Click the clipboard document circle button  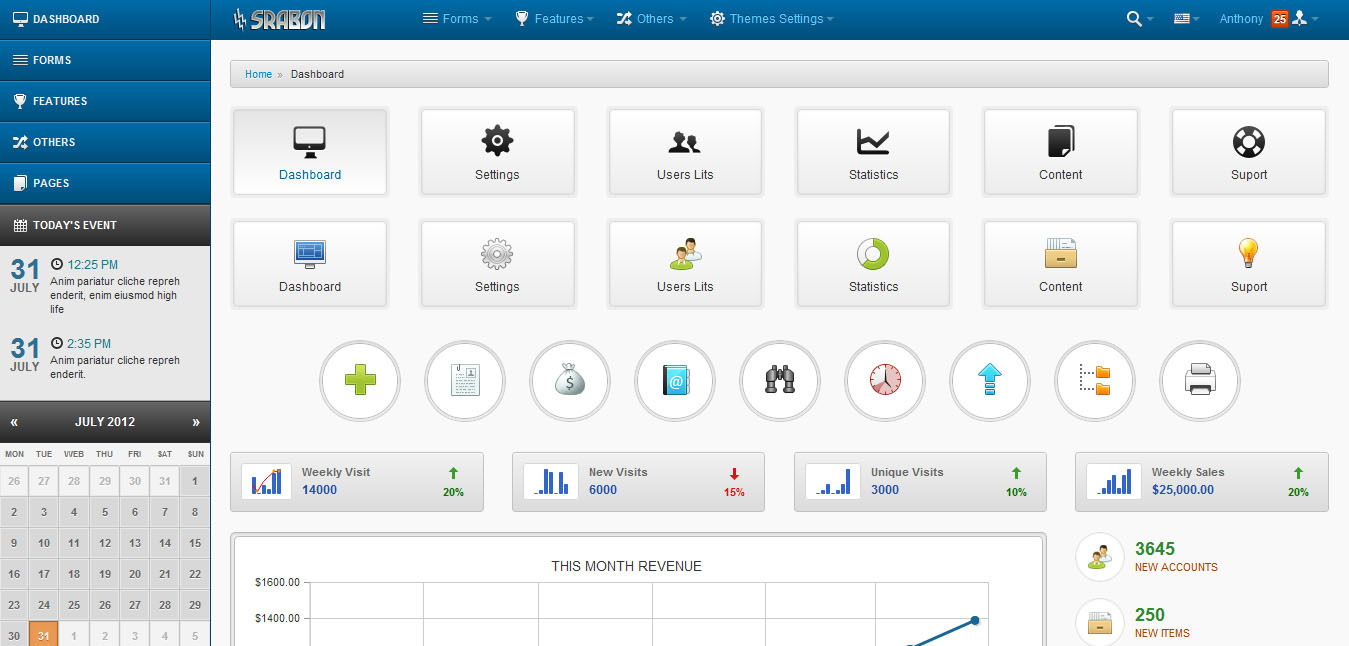(x=465, y=381)
